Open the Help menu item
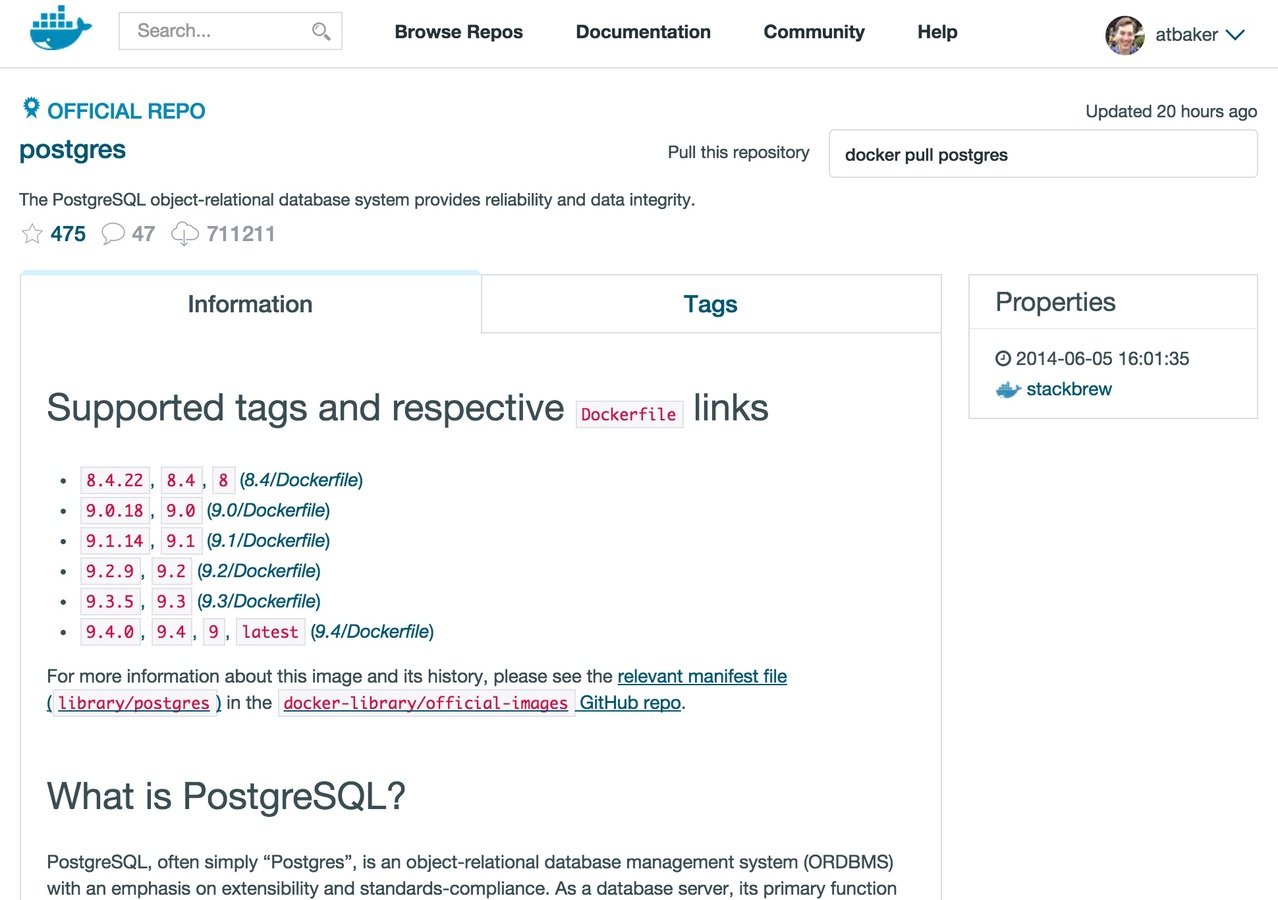This screenshot has width=1278, height=900. pyautogui.click(x=937, y=32)
